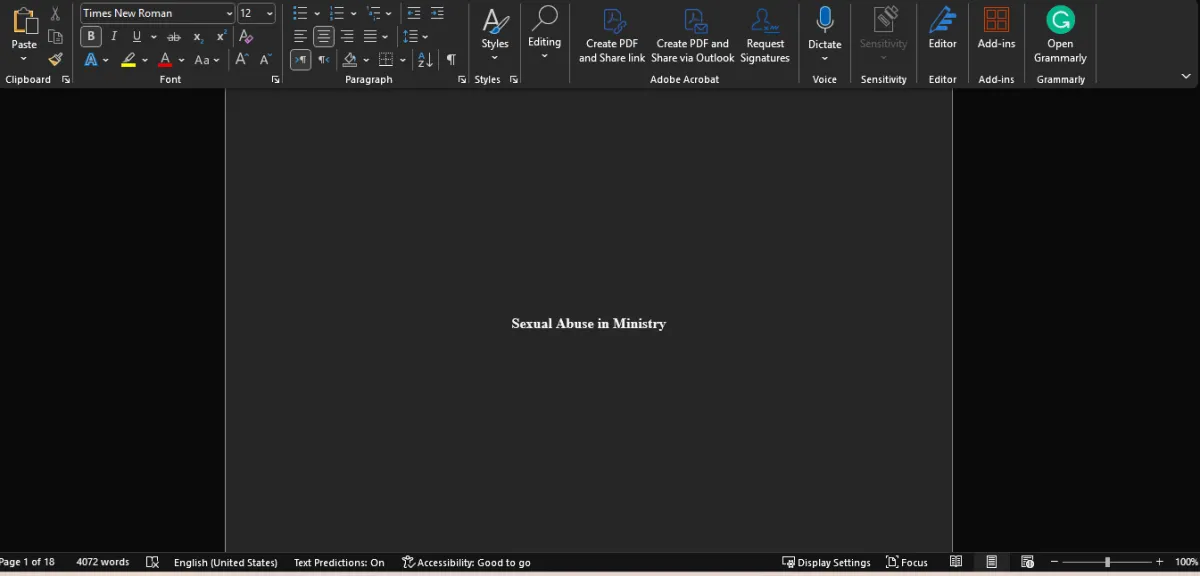The height and width of the screenshot is (576, 1200).
Task: Open the Add-ins gallery
Action: tap(996, 30)
